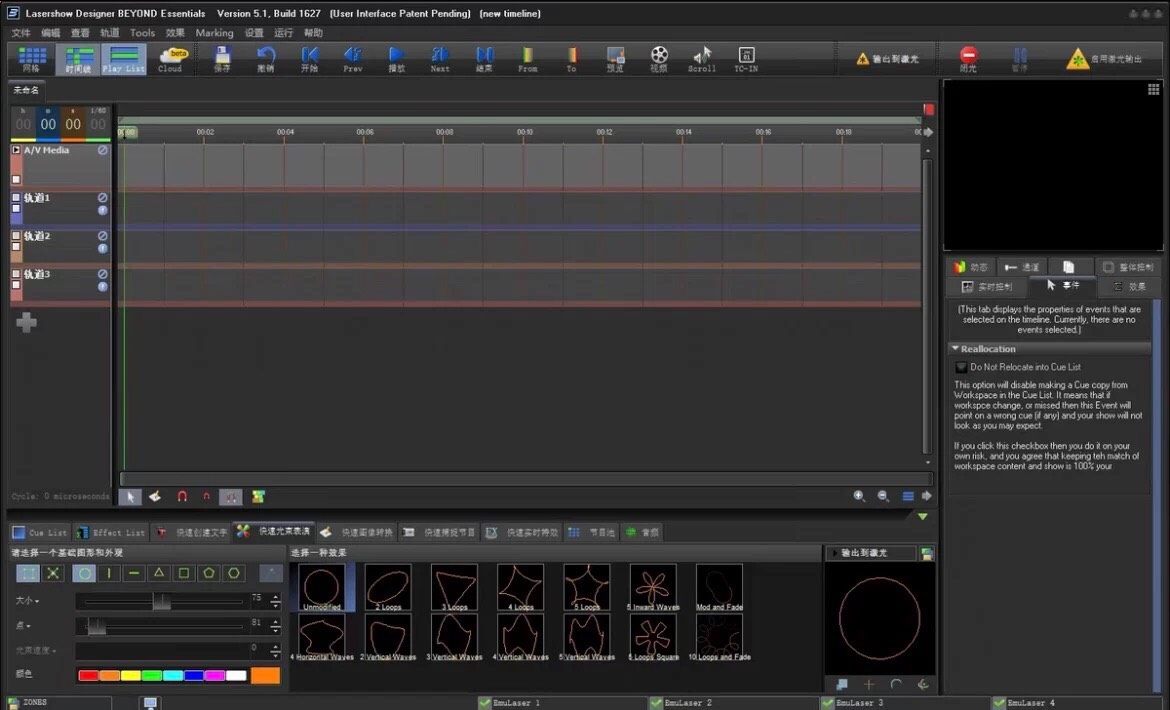Pick the red color swatch

(88, 676)
